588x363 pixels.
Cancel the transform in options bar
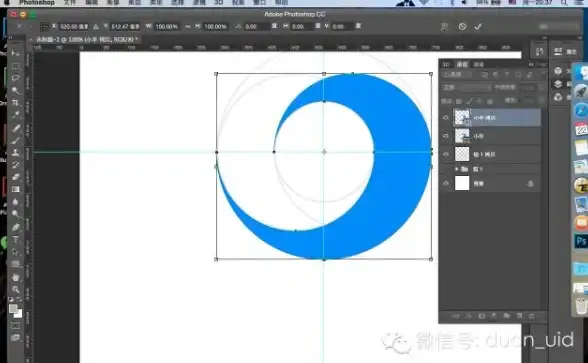click(x=462, y=27)
